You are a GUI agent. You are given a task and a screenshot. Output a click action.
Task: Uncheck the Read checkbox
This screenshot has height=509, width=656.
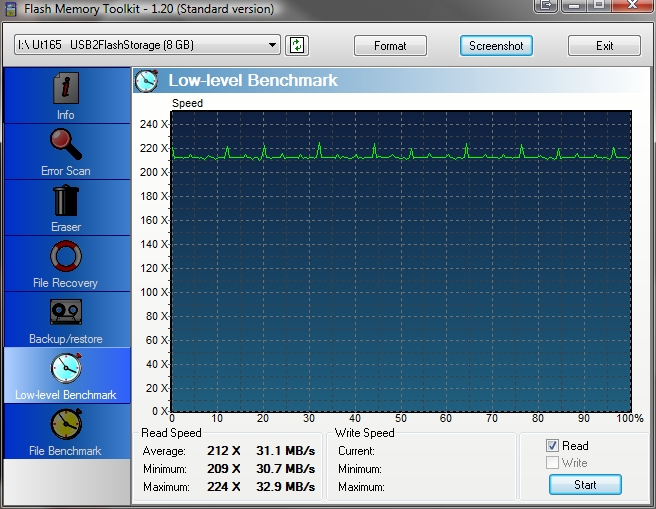pos(552,446)
